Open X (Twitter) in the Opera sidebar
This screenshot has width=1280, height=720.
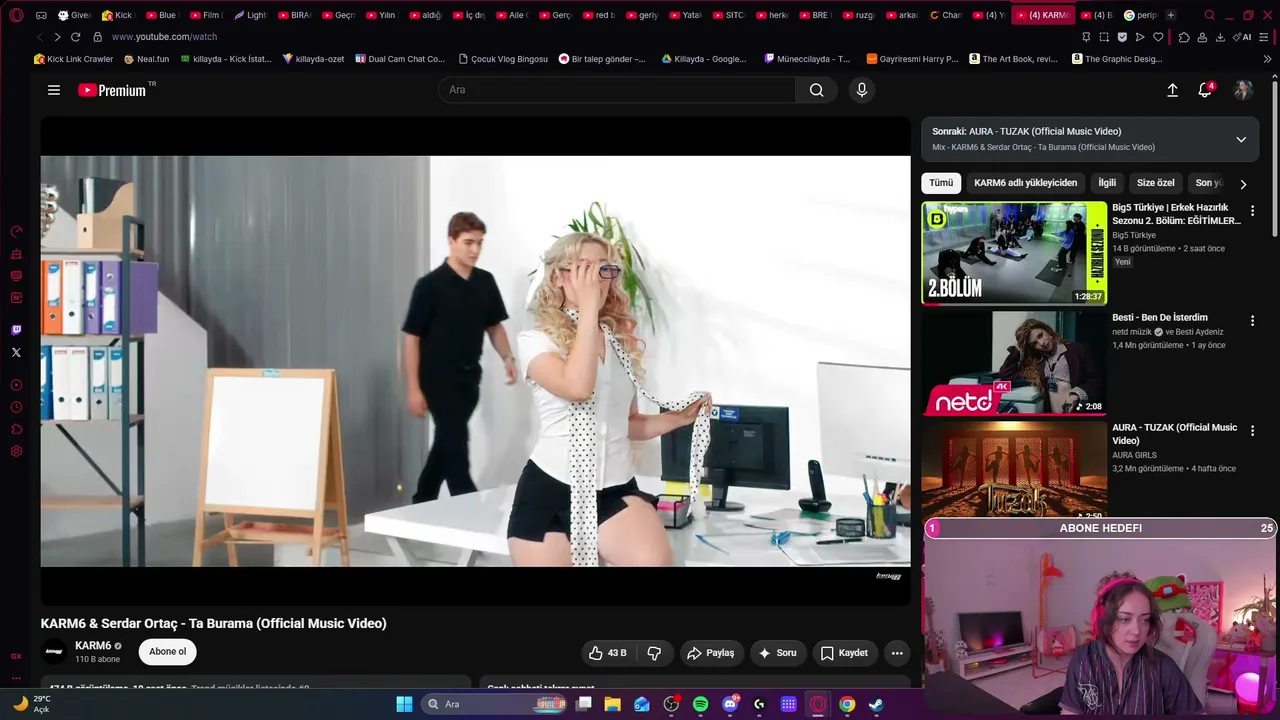pyautogui.click(x=16, y=352)
